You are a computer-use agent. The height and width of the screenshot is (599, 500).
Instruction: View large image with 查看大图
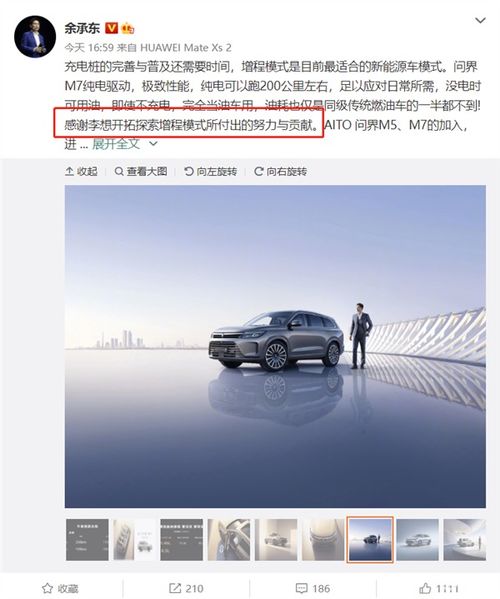141,172
